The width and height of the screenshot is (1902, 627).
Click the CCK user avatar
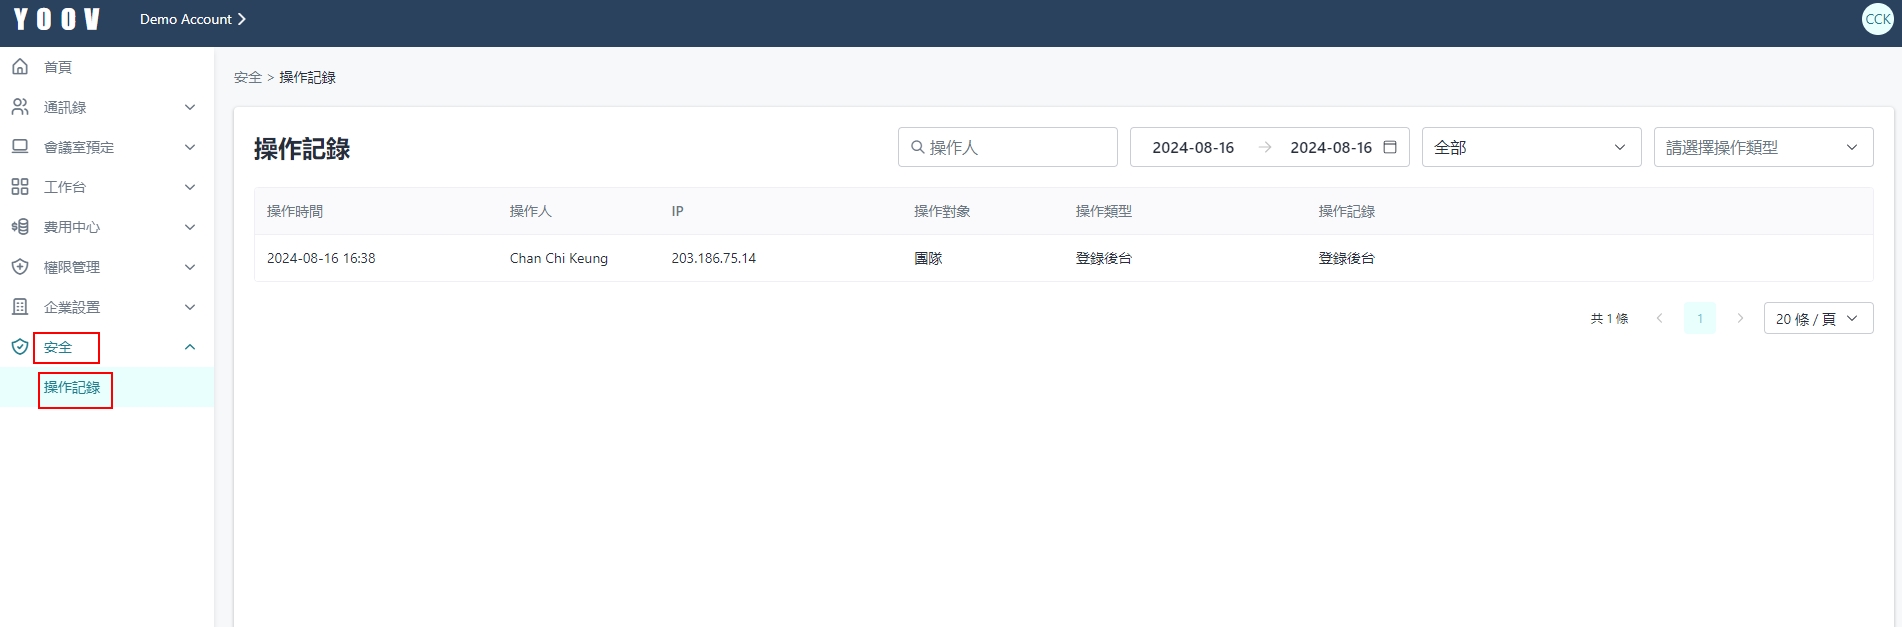[x=1877, y=19]
